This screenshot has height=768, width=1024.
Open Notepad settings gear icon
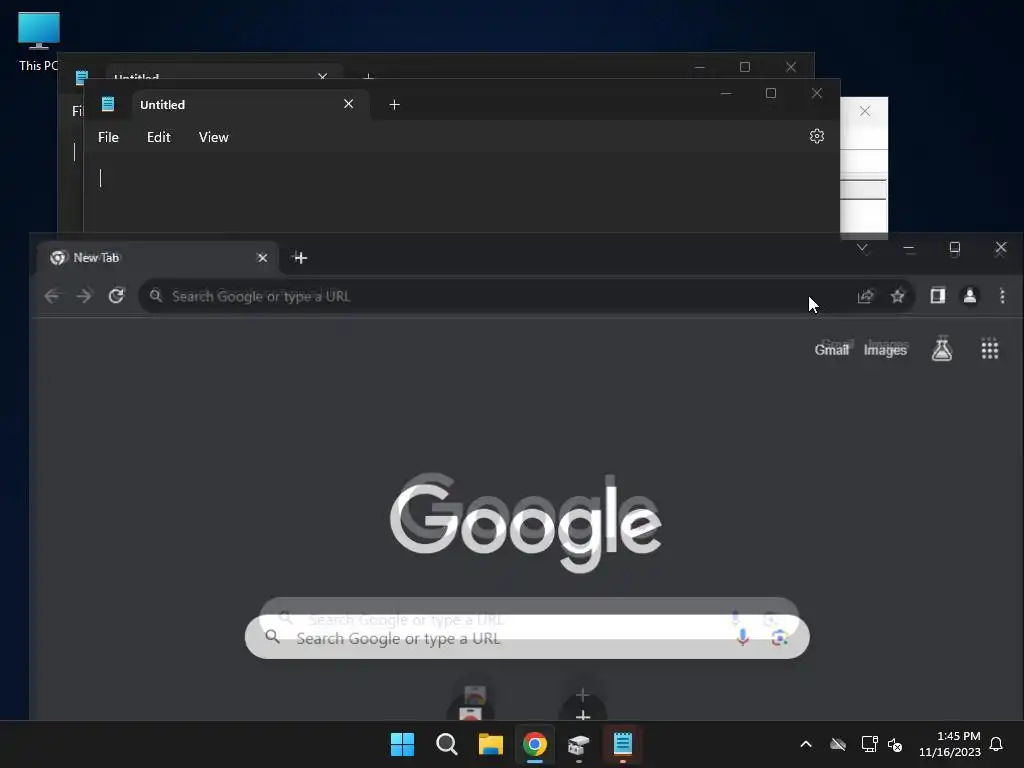tap(816, 136)
